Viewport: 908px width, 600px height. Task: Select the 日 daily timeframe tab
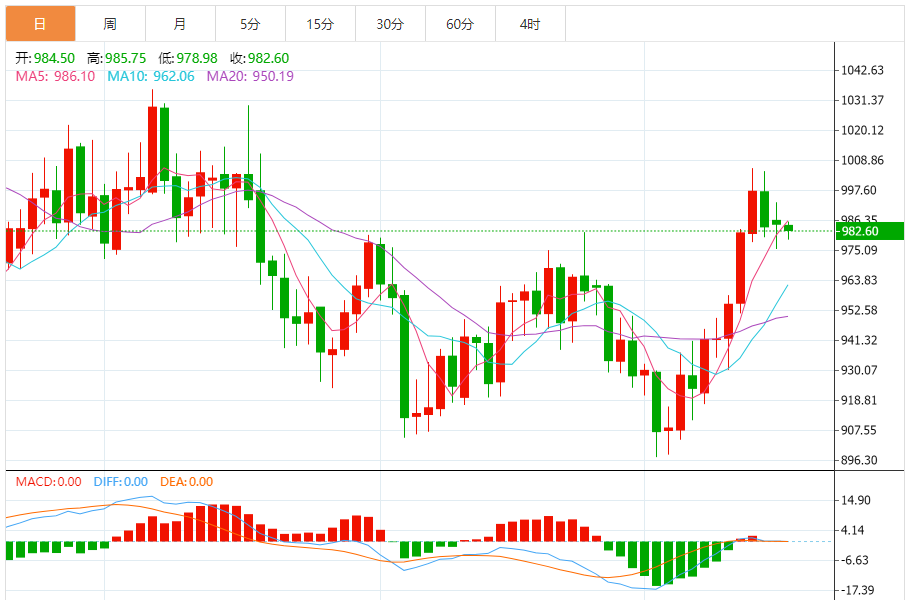click(x=41, y=24)
